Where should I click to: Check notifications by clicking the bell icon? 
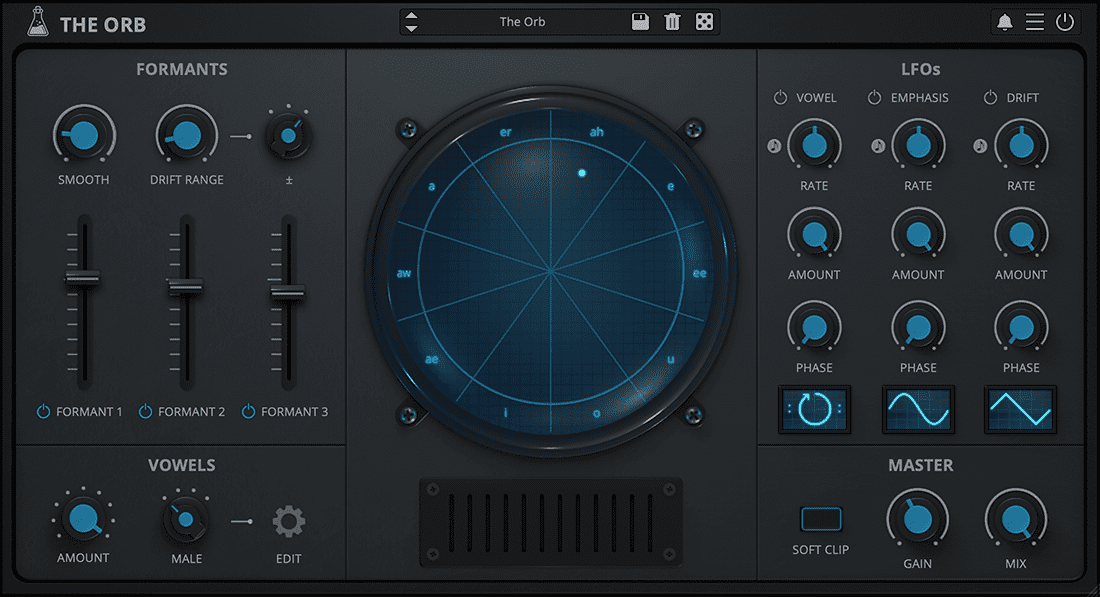[x=1005, y=21]
